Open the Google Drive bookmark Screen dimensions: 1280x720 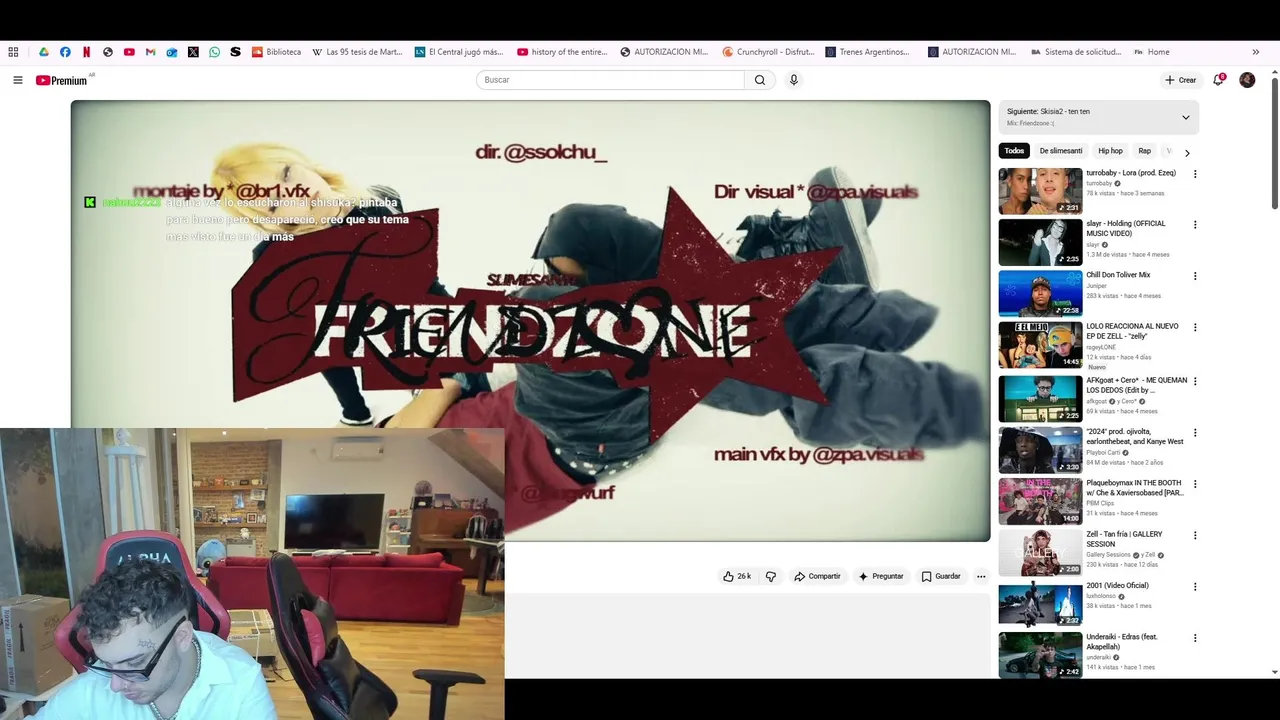click(x=44, y=52)
